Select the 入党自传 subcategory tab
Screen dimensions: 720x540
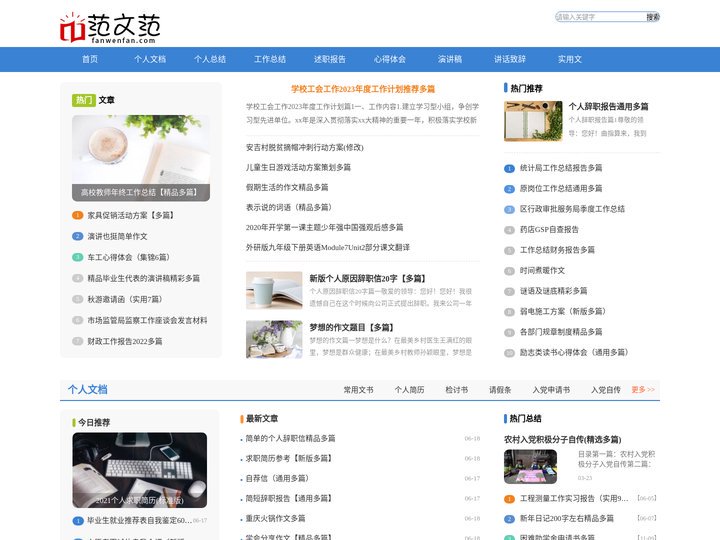click(x=606, y=390)
